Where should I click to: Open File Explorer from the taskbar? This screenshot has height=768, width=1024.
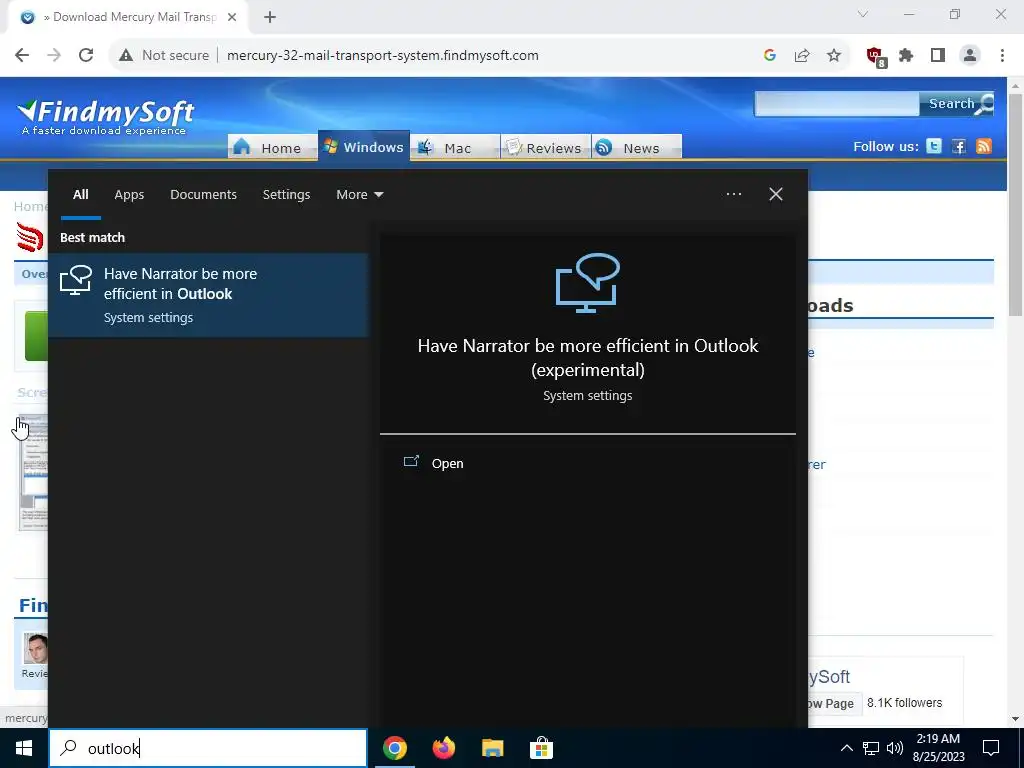(493, 748)
